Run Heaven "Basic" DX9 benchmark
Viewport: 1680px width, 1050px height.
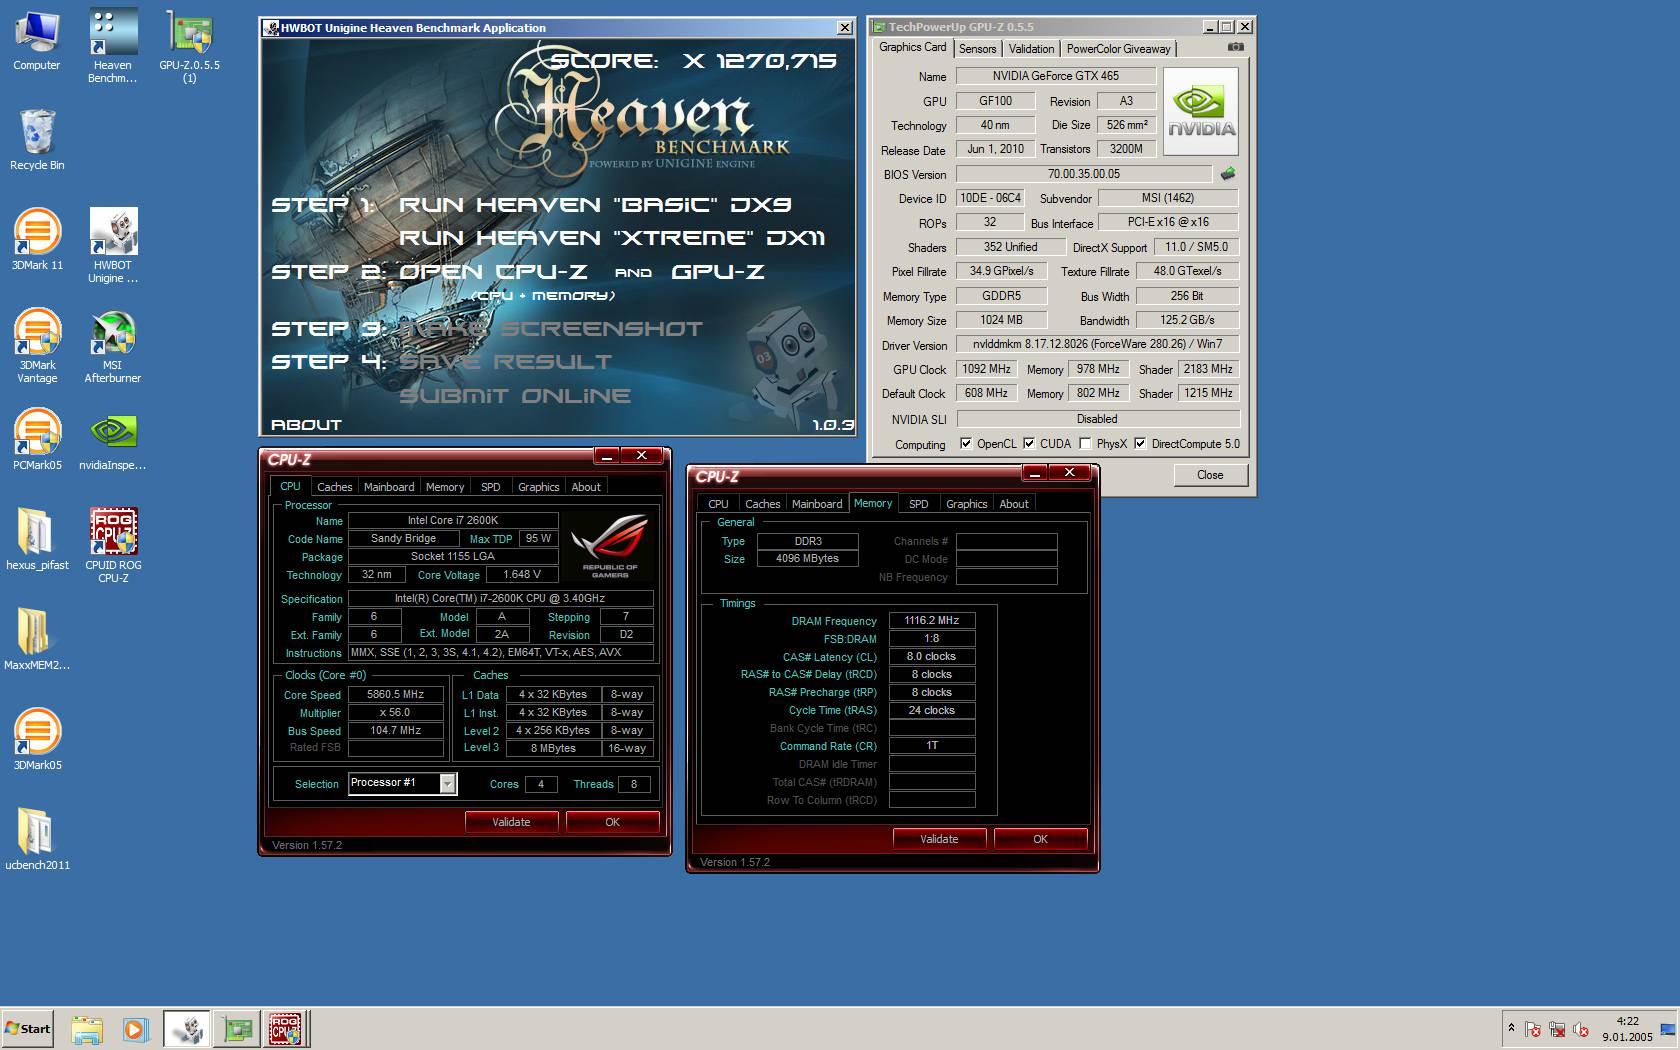(595, 205)
